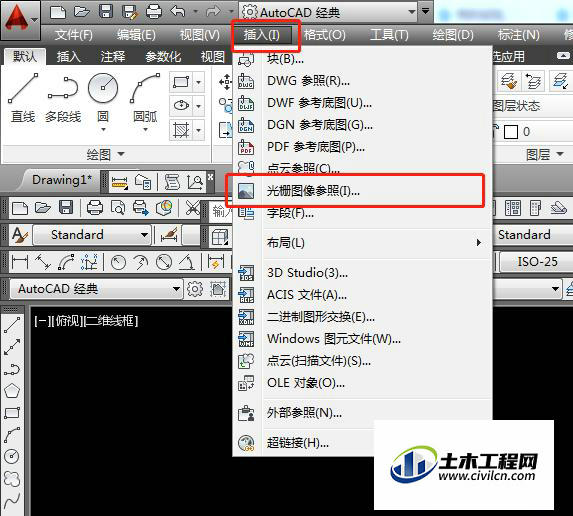Open the 视图(V) menu
The height and width of the screenshot is (516, 573).
[200, 35]
